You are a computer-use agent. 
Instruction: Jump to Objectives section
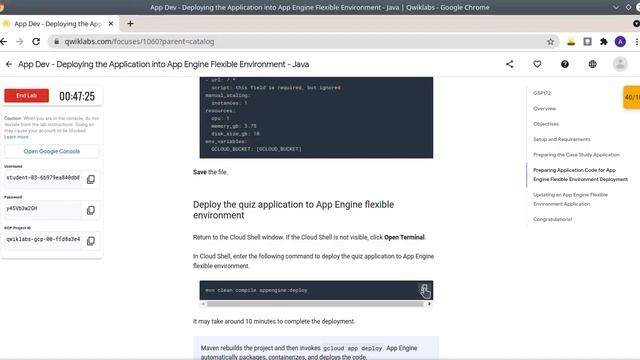[546, 124]
